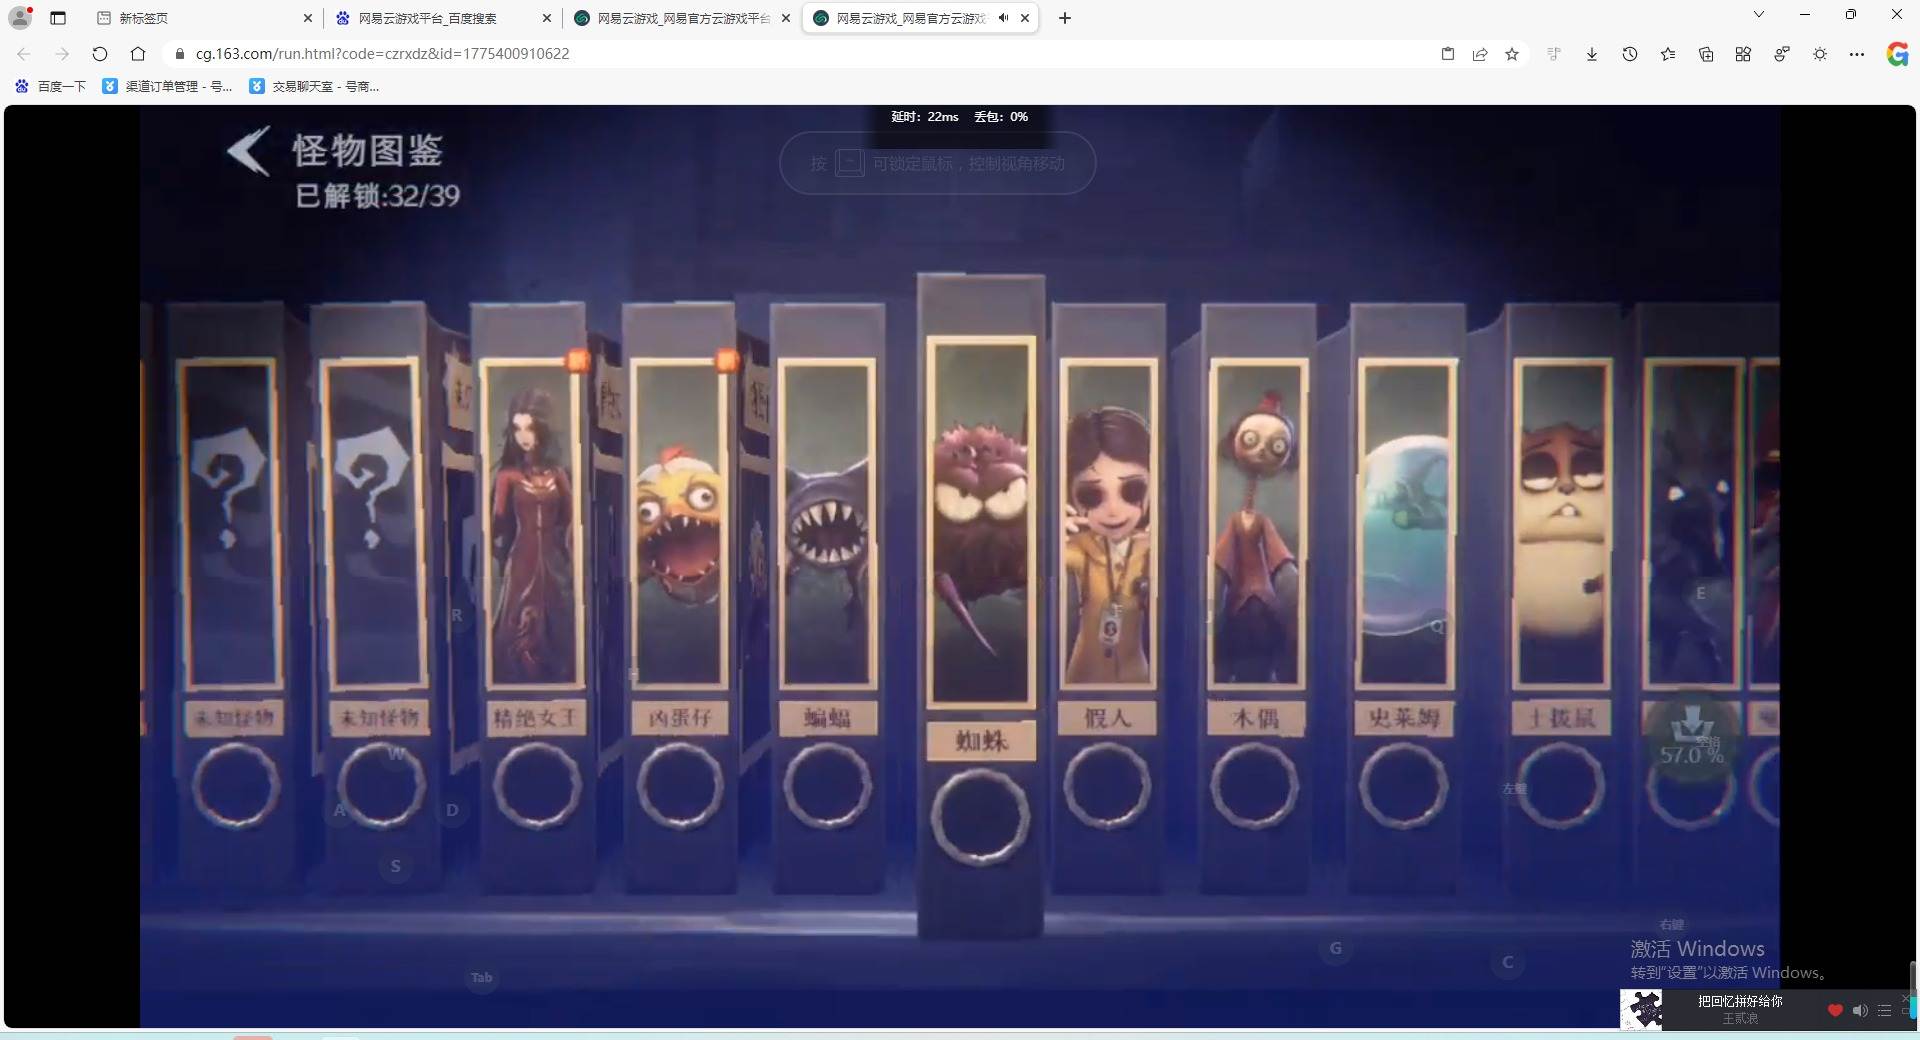Click the 史莱姆 name label
1920x1040 pixels.
[1404, 717]
